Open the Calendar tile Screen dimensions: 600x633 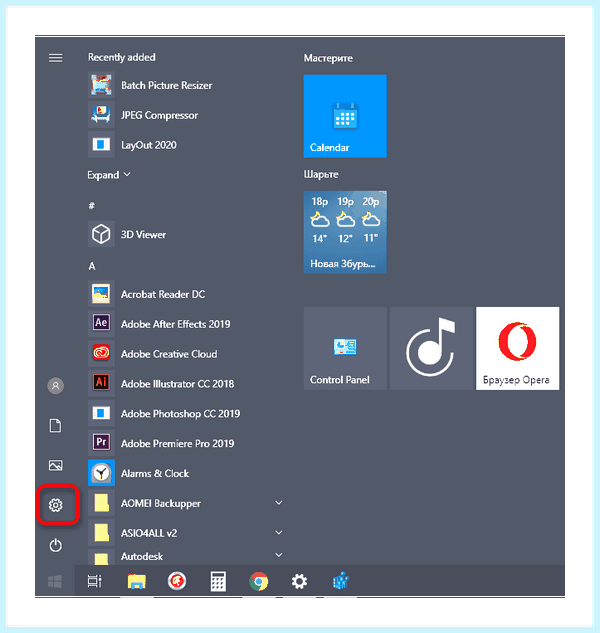click(x=345, y=116)
